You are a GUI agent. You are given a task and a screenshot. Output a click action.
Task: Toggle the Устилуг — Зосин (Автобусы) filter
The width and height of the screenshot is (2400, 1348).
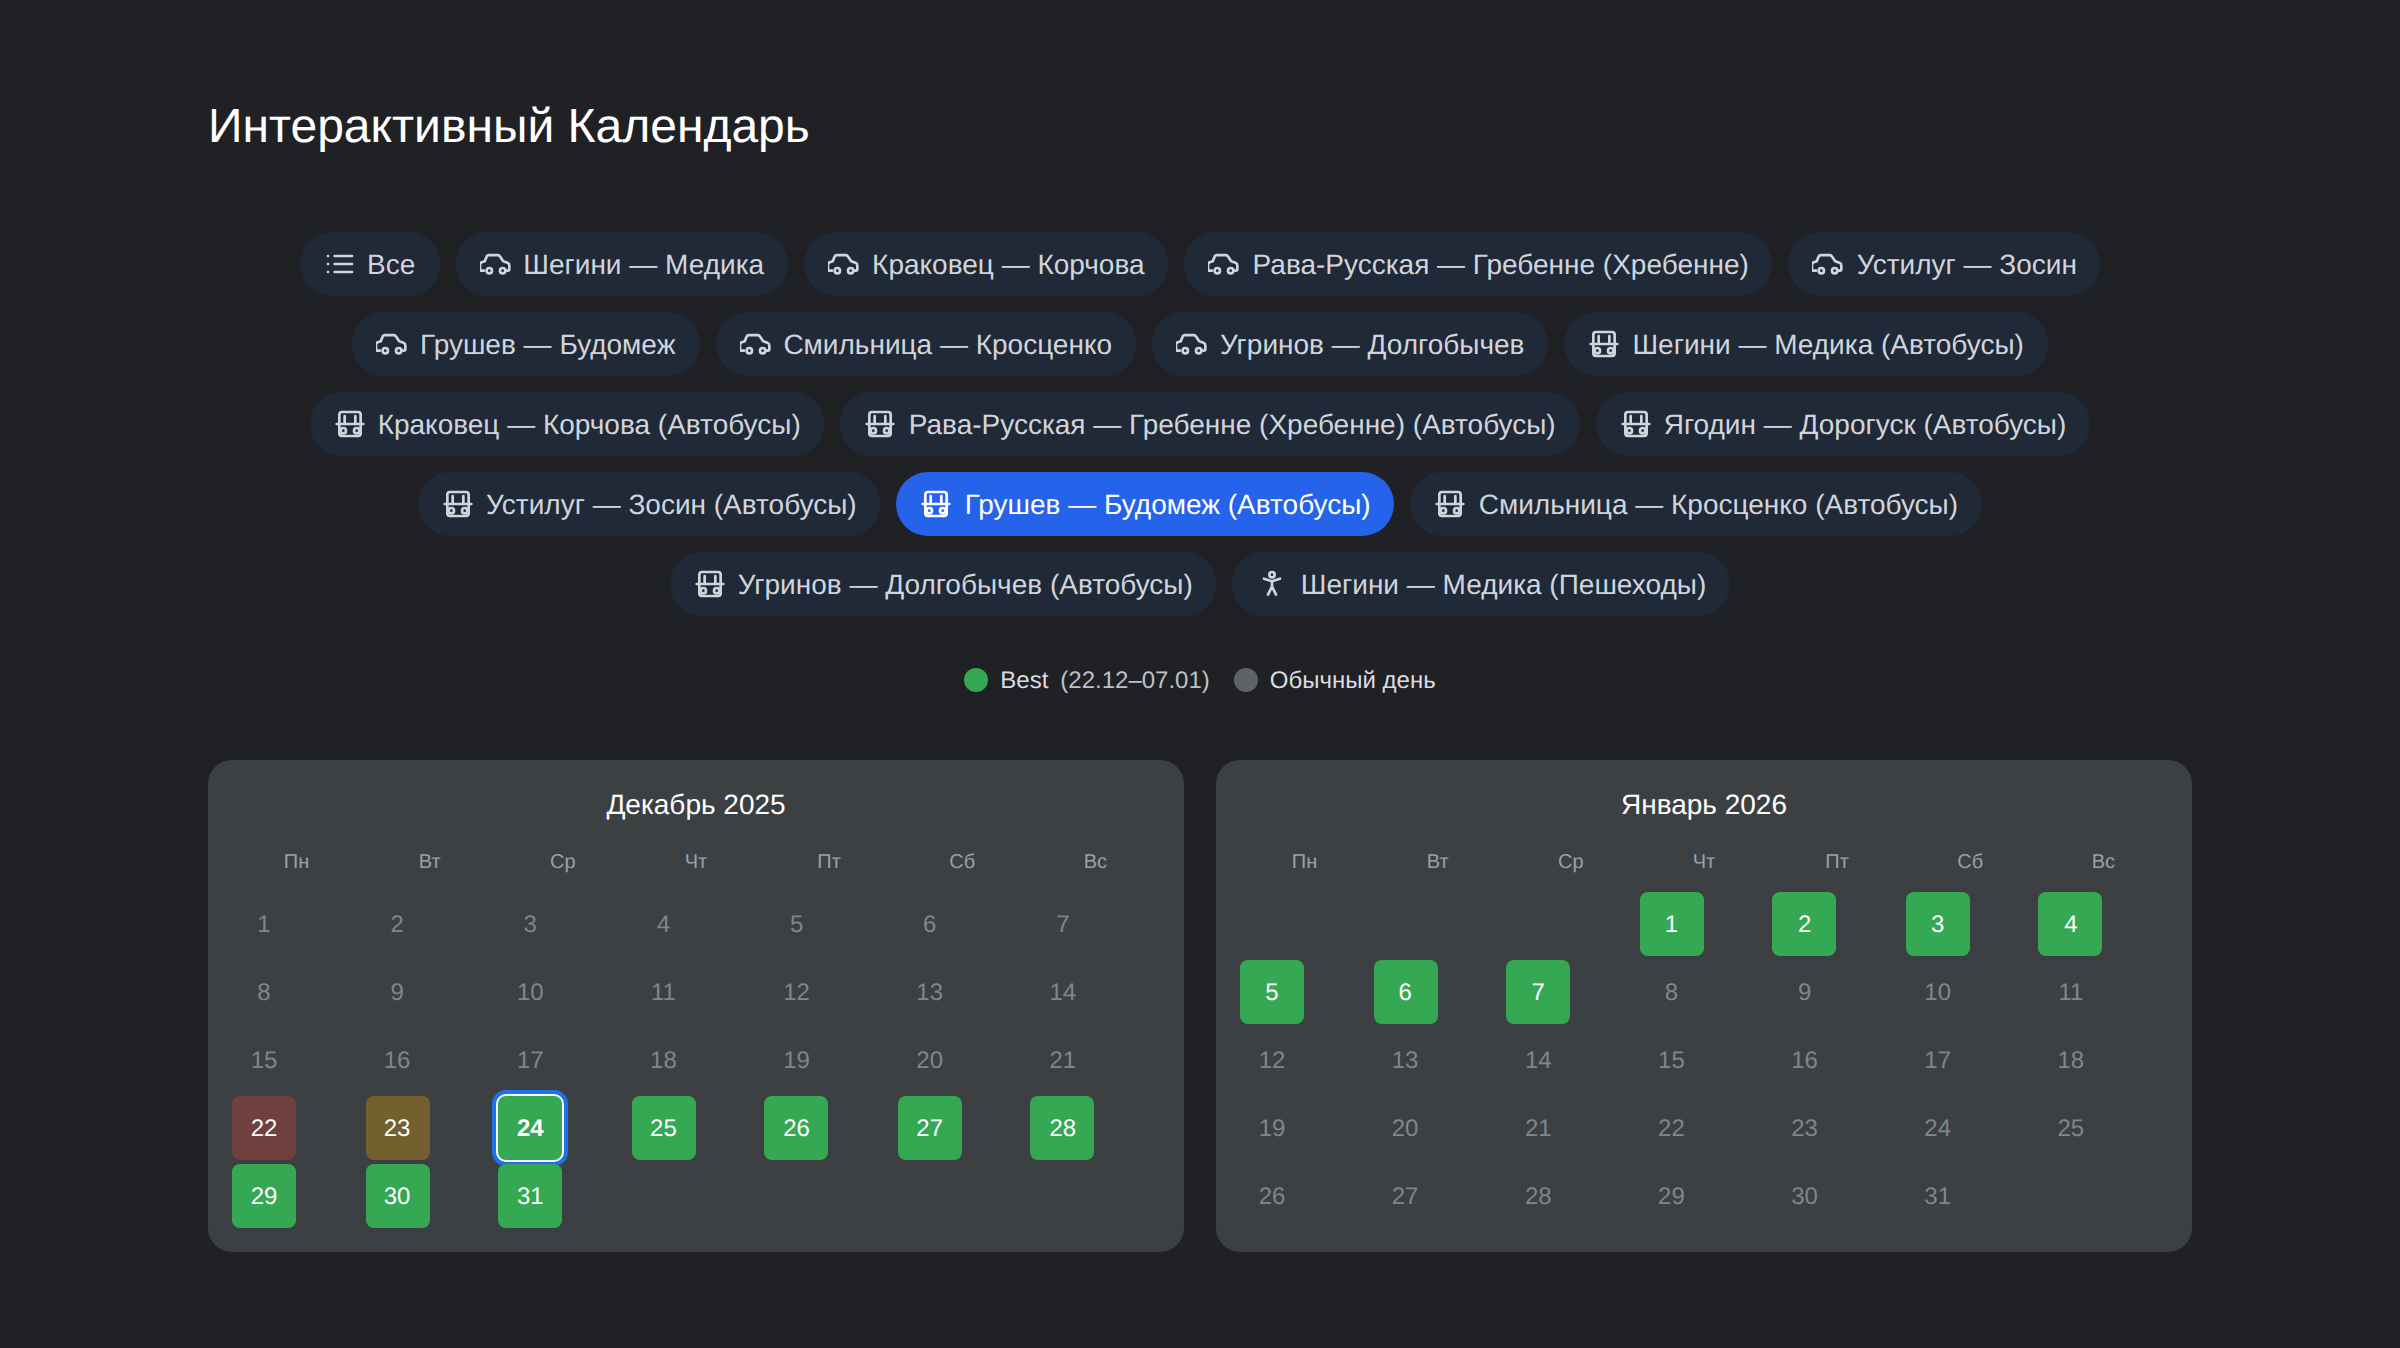click(x=648, y=504)
